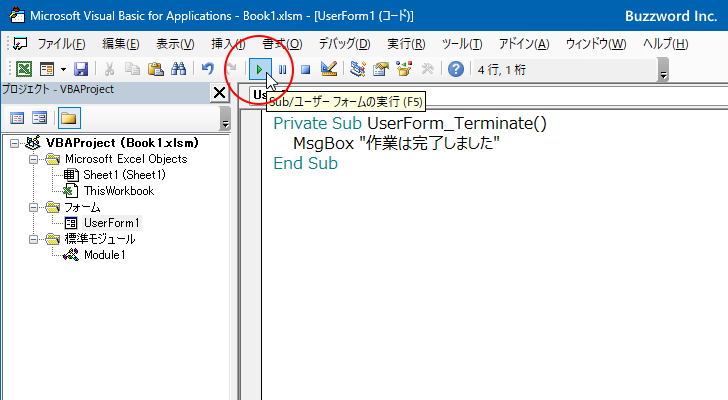The width and height of the screenshot is (728, 400).
Task: Click the View Code icon in project pane
Action: coord(17,118)
